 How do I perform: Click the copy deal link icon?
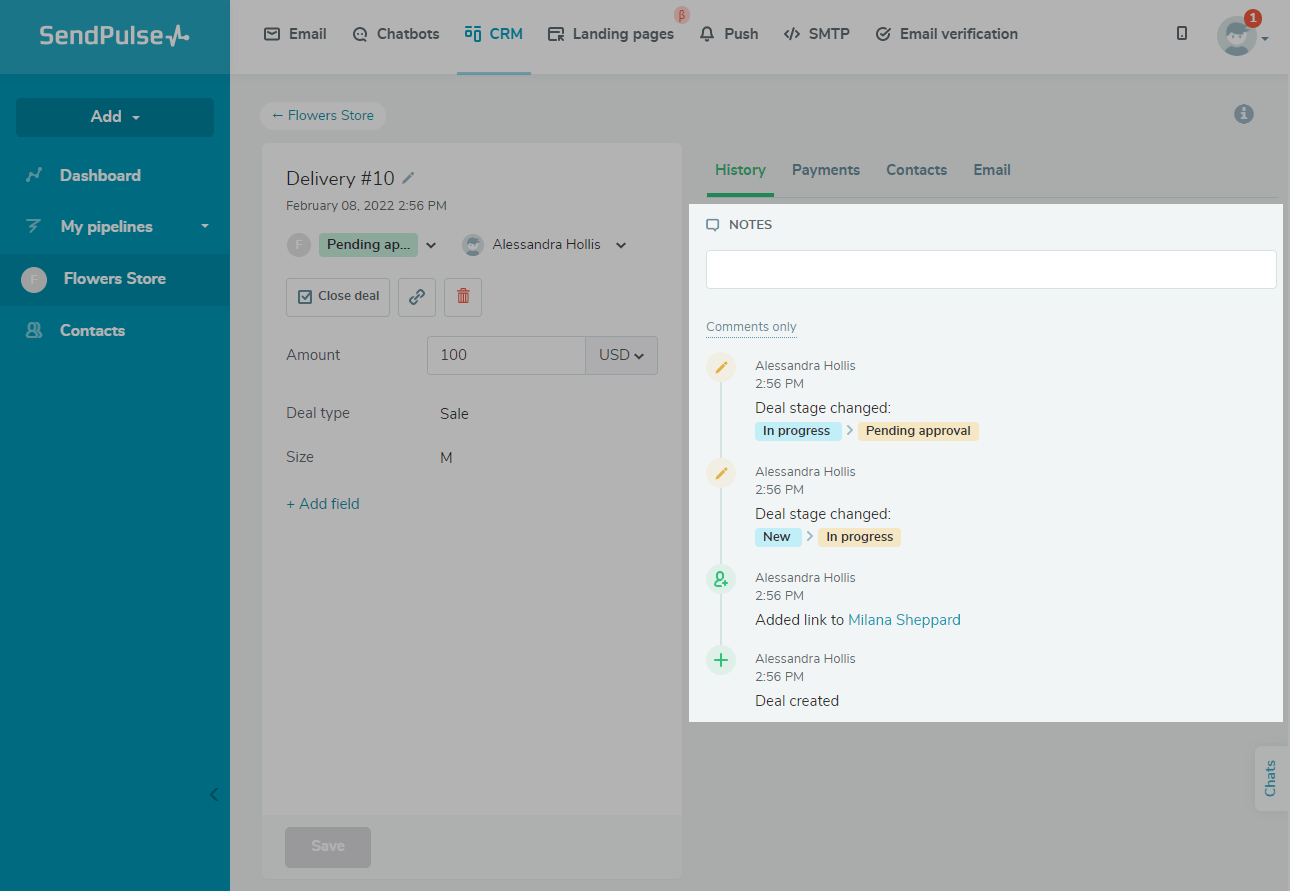[417, 297]
